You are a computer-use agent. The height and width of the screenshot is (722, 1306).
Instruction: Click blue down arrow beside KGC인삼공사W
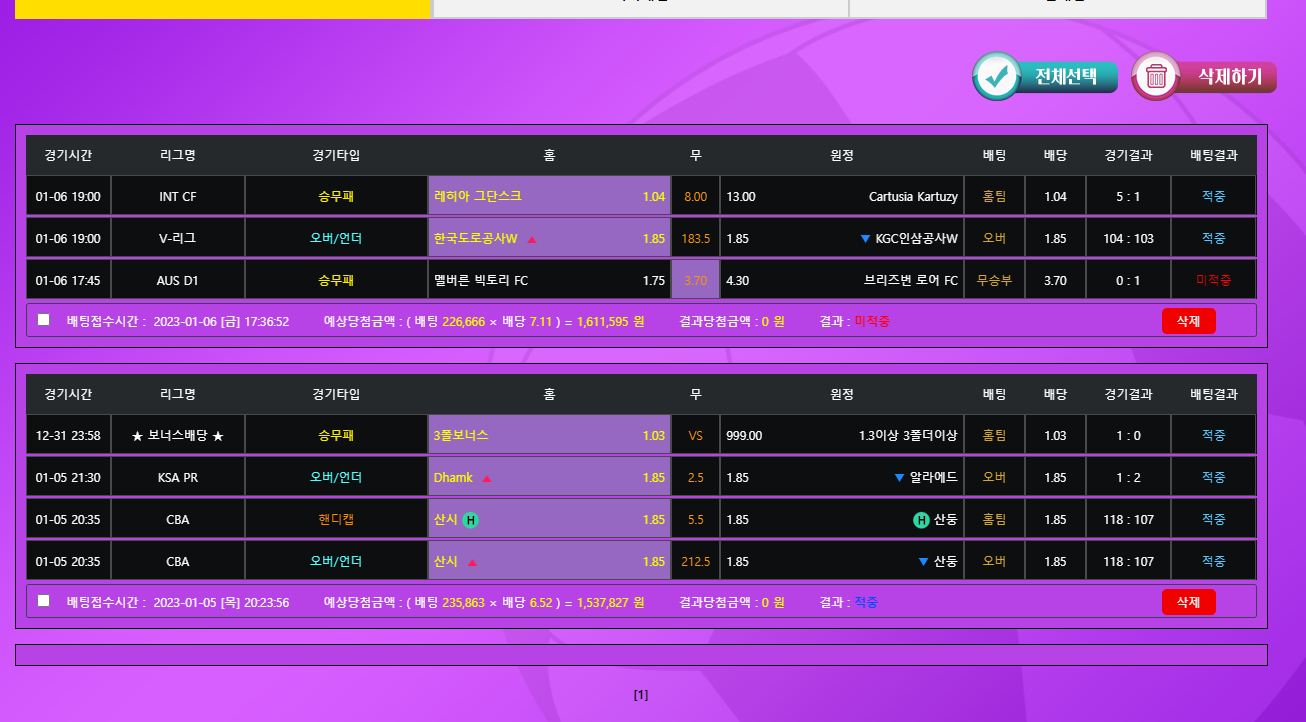[865, 239]
